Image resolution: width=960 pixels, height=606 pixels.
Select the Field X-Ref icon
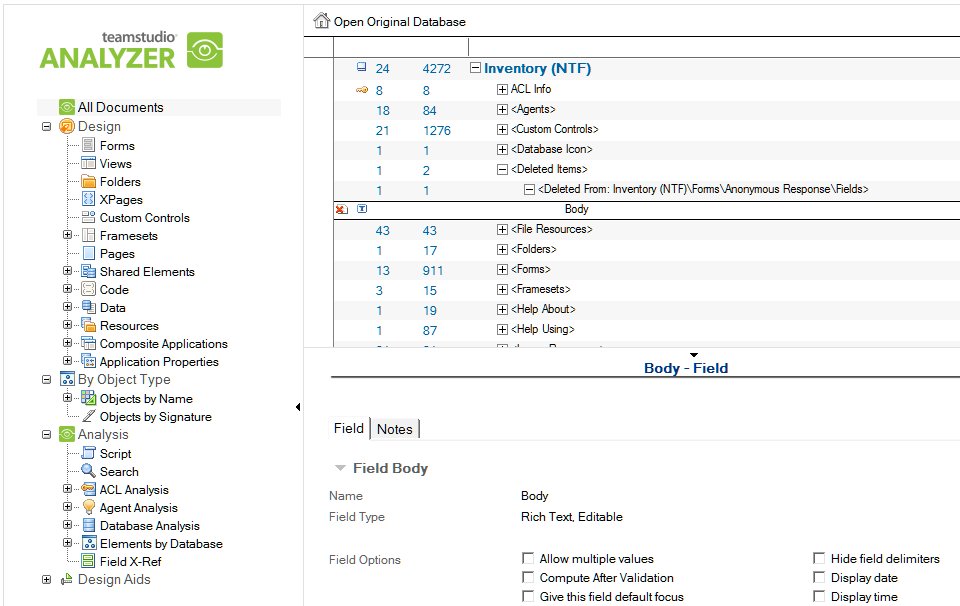coord(89,561)
